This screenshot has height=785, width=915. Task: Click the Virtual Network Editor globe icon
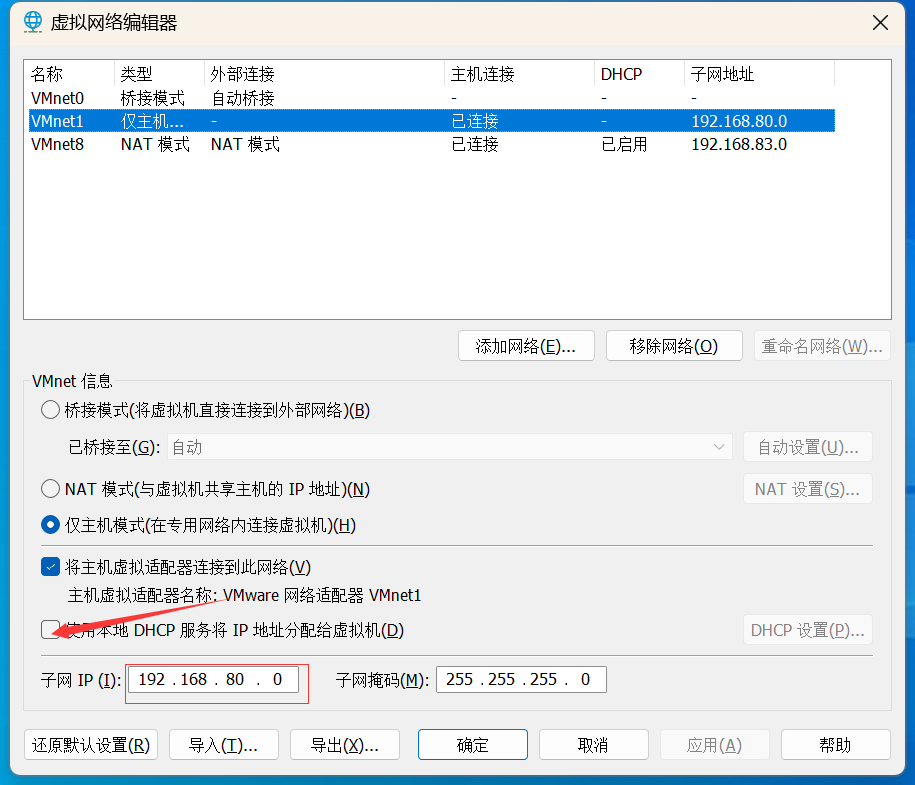coord(33,22)
